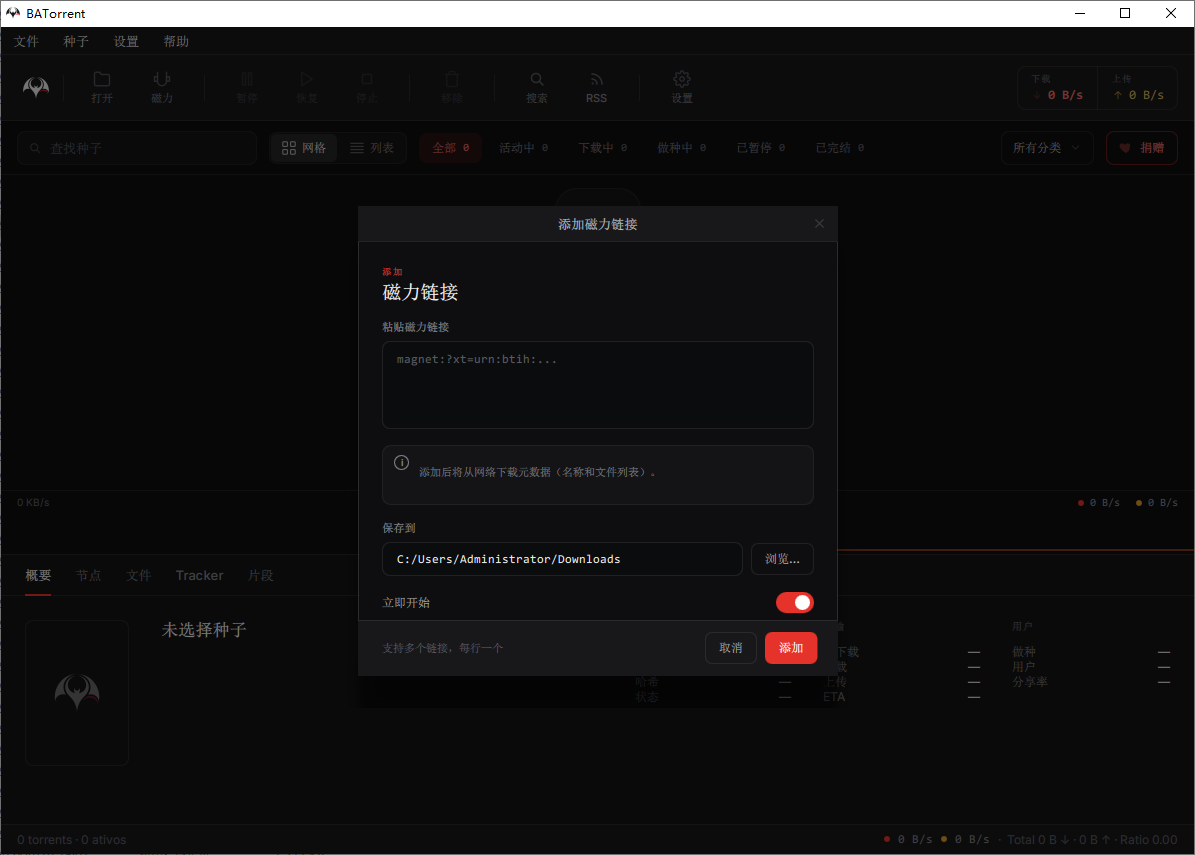Click the 取消 cancel button
The width and height of the screenshot is (1195, 855).
coord(731,648)
